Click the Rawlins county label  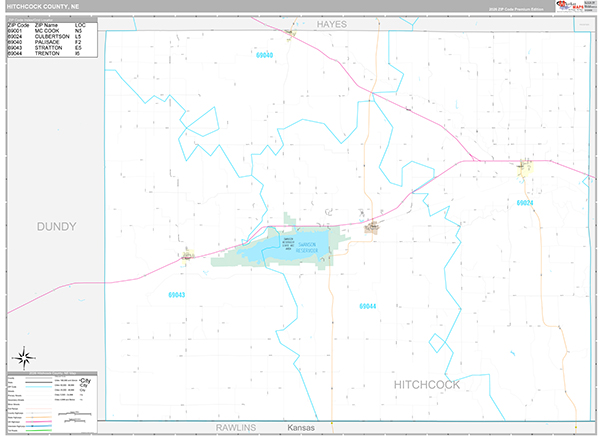[x=237, y=427]
